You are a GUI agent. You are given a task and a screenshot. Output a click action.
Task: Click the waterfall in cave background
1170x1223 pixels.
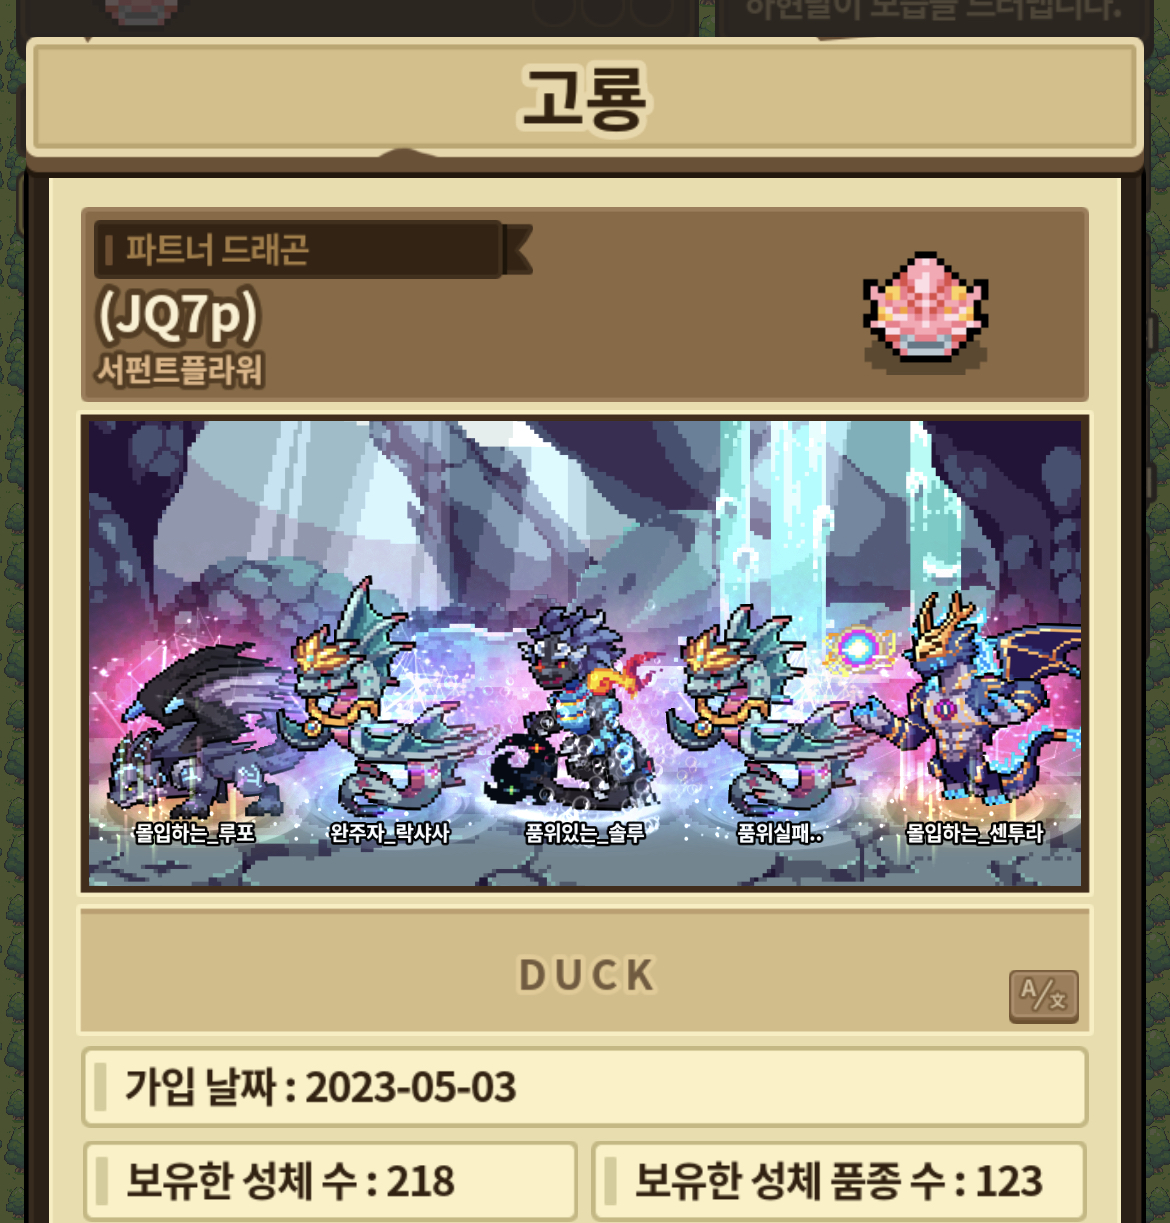pos(780,520)
